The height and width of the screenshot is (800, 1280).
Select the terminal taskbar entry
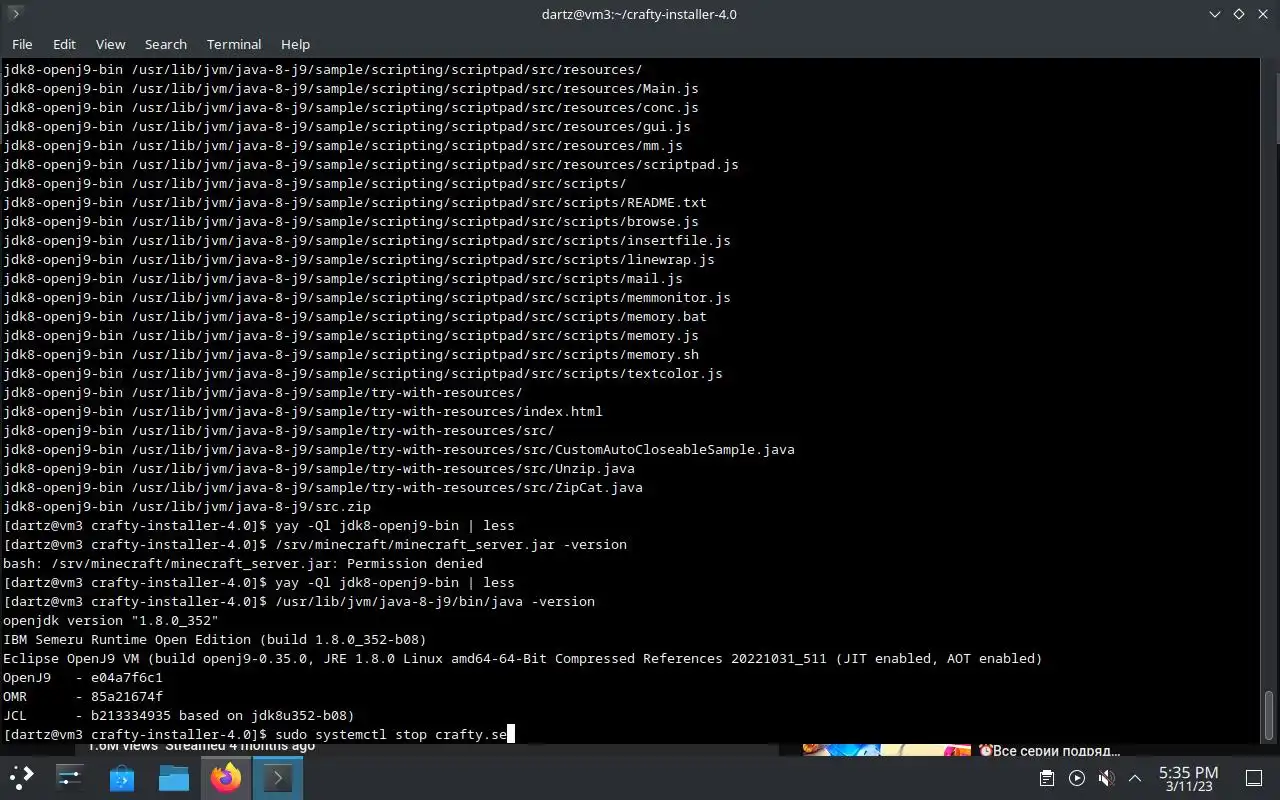pyautogui.click(x=277, y=777)
